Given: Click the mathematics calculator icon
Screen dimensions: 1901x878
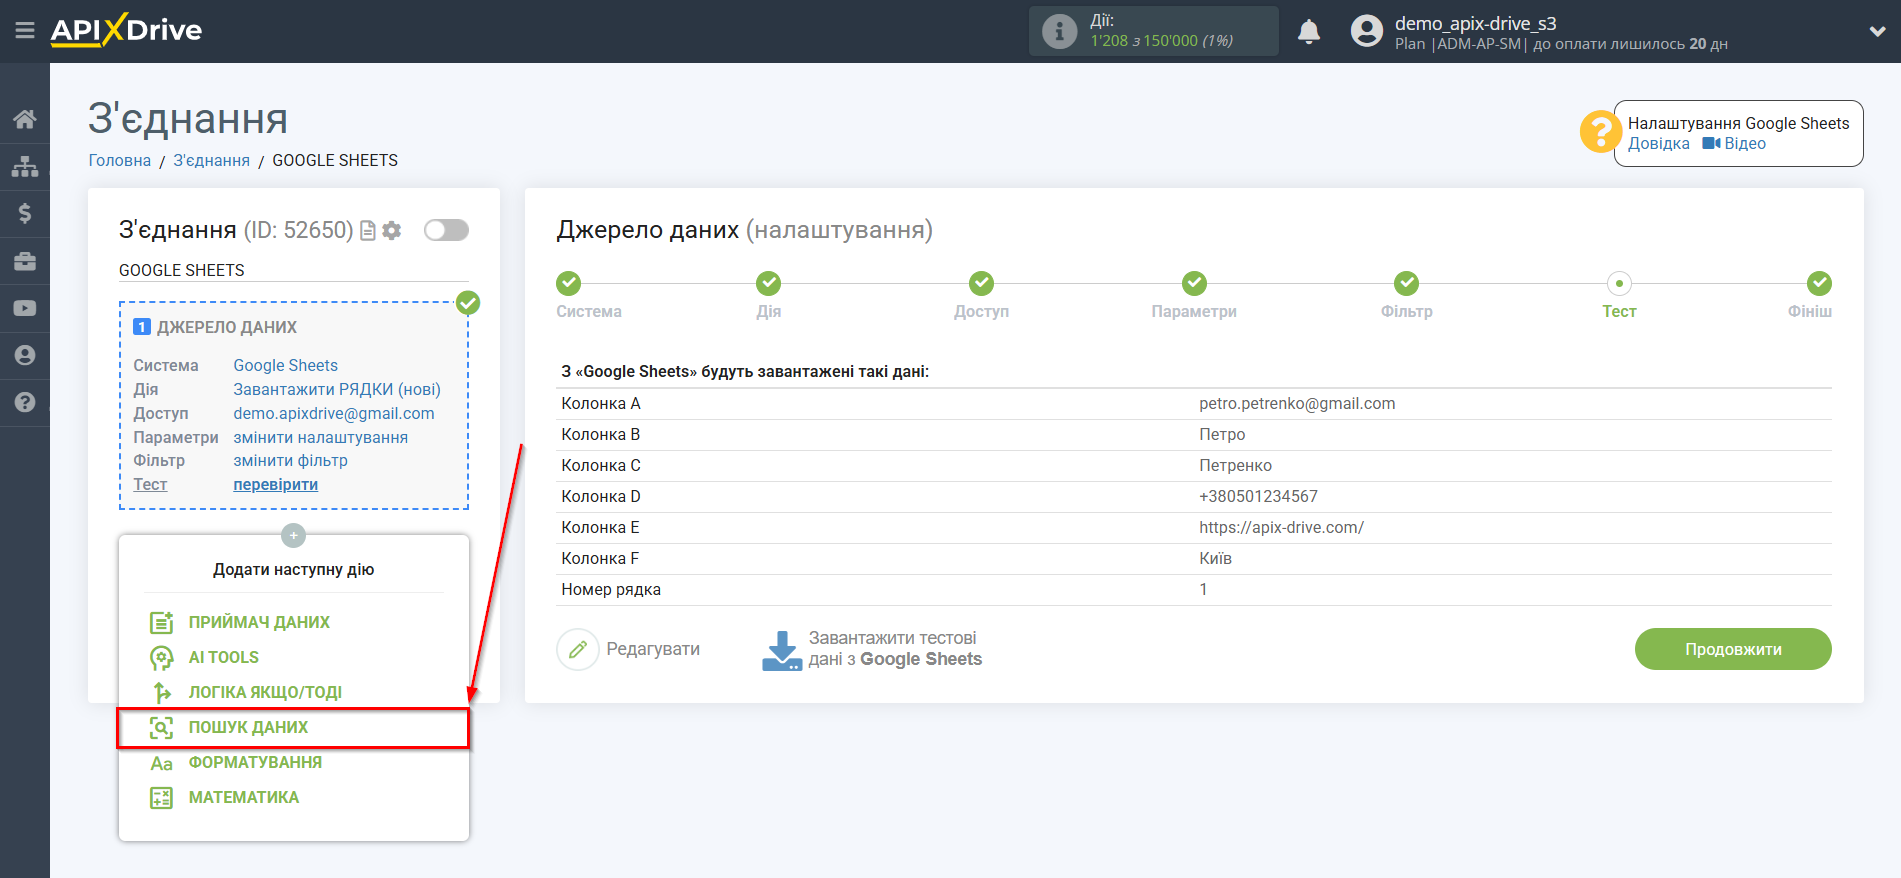Looking at the screenshot, I should 161,798.
